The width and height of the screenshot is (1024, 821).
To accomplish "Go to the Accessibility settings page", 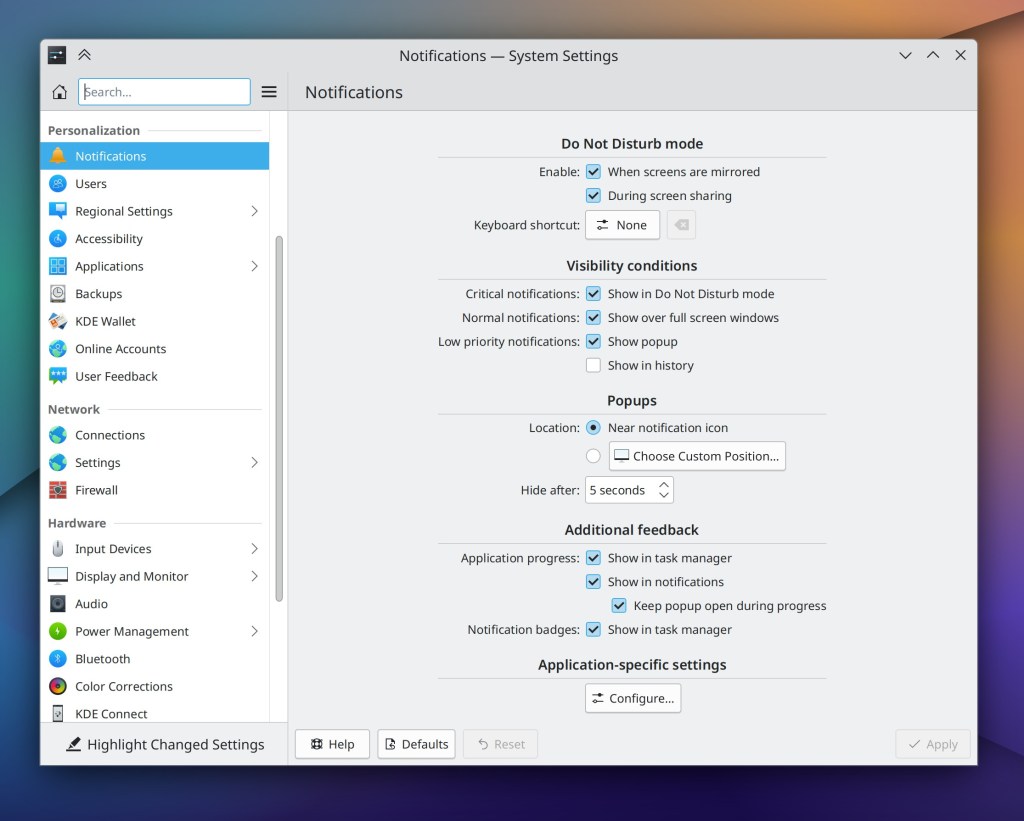I will tap(109, 239).
